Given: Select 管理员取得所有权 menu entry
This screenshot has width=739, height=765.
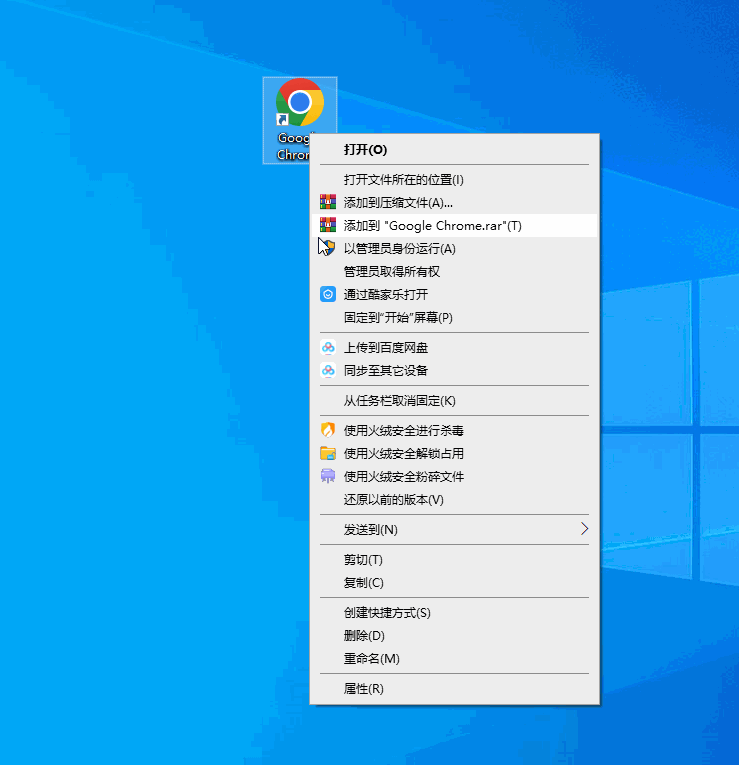Looking at the screenshot, I should 392,271.
